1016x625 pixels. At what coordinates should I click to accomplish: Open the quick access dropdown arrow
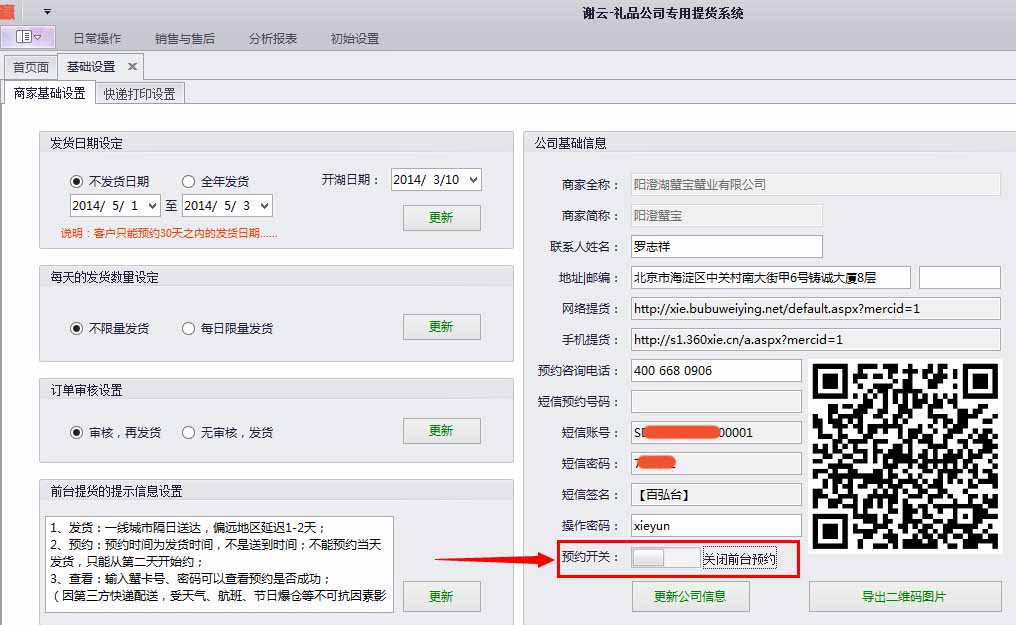47,11
